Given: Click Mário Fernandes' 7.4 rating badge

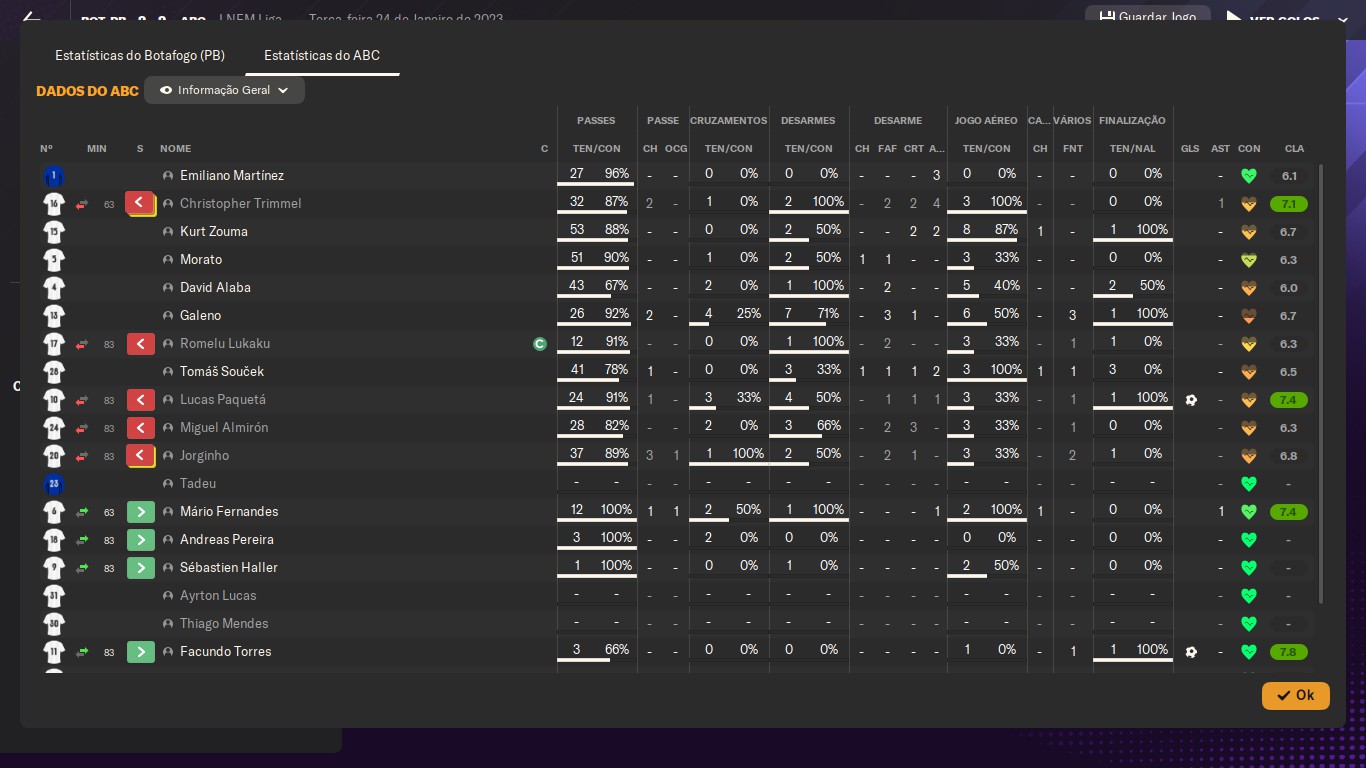Looking at the screenshot, I should pos(1288,512).
